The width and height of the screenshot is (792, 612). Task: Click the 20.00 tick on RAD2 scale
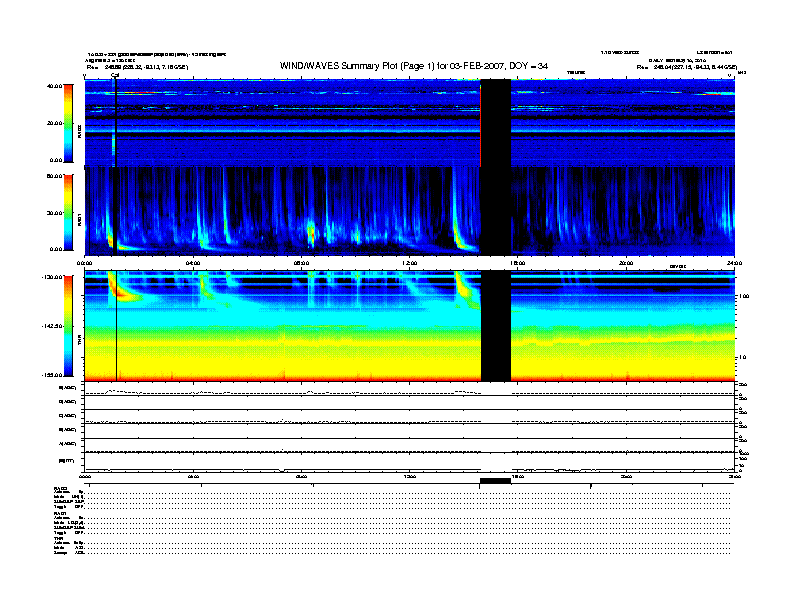54,123
